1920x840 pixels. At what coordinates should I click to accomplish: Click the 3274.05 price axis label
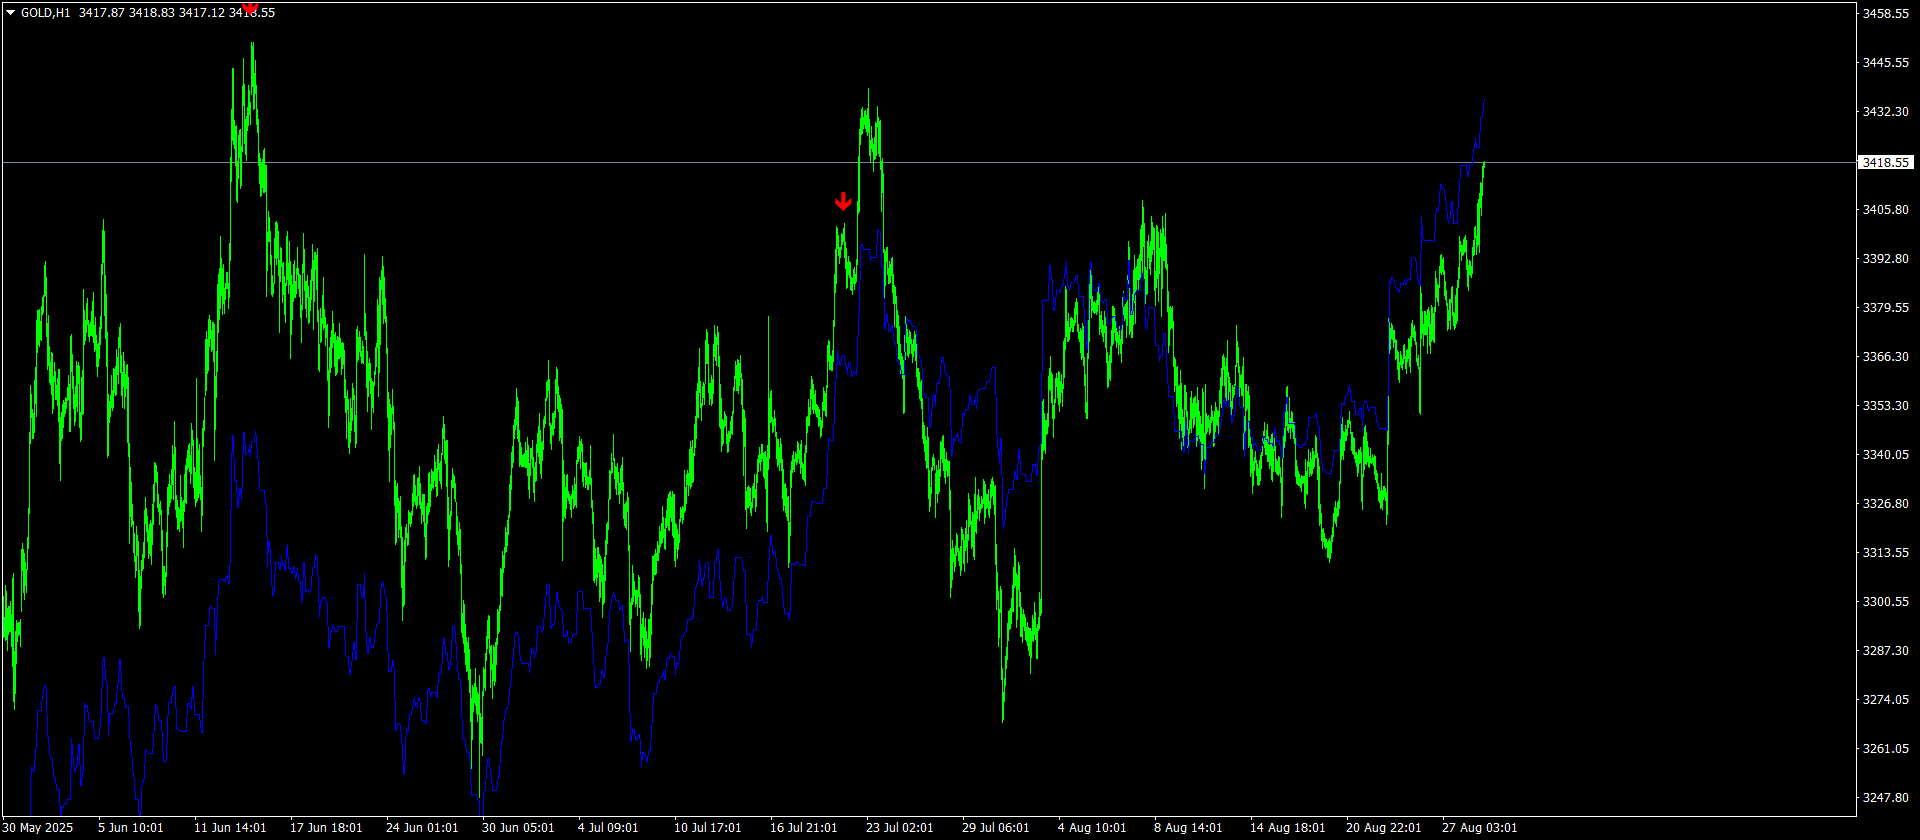[1885, 700]
